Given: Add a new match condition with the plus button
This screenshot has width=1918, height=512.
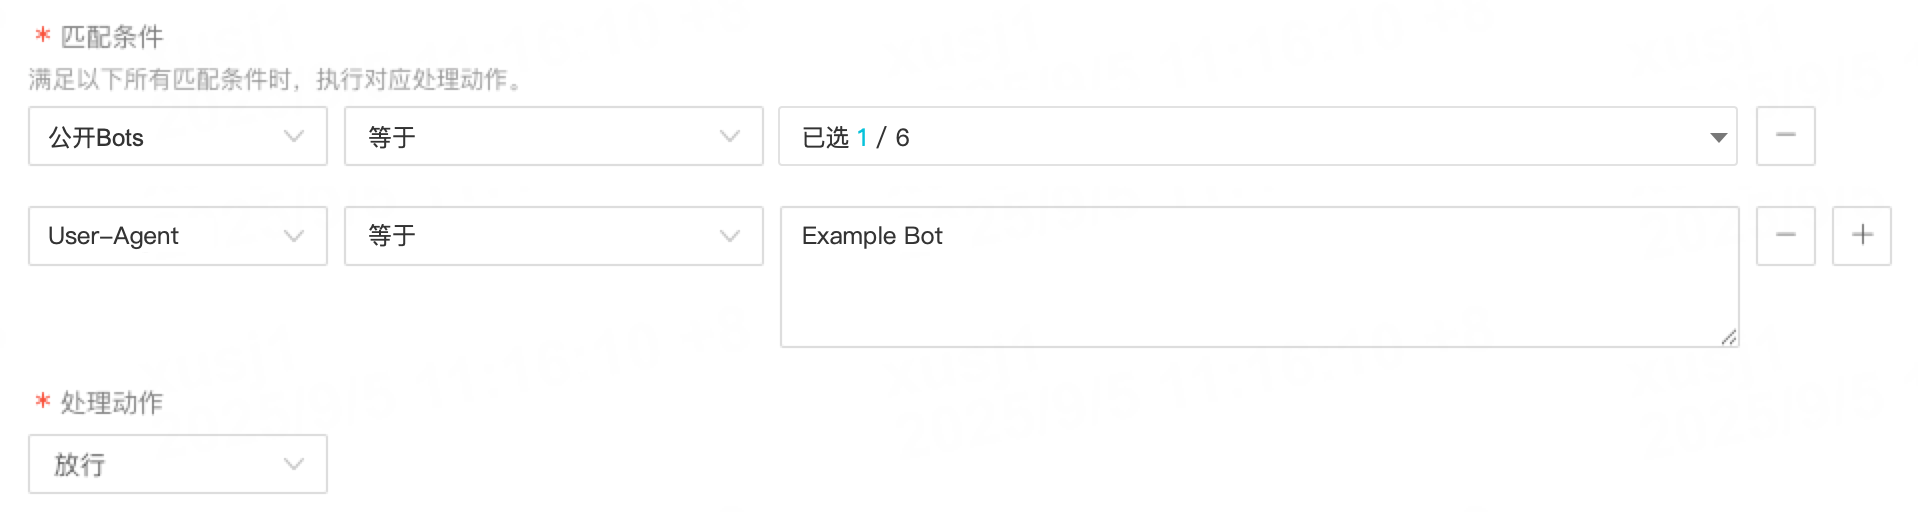Looking at the screenshot, I should (x=1861, y=236).
